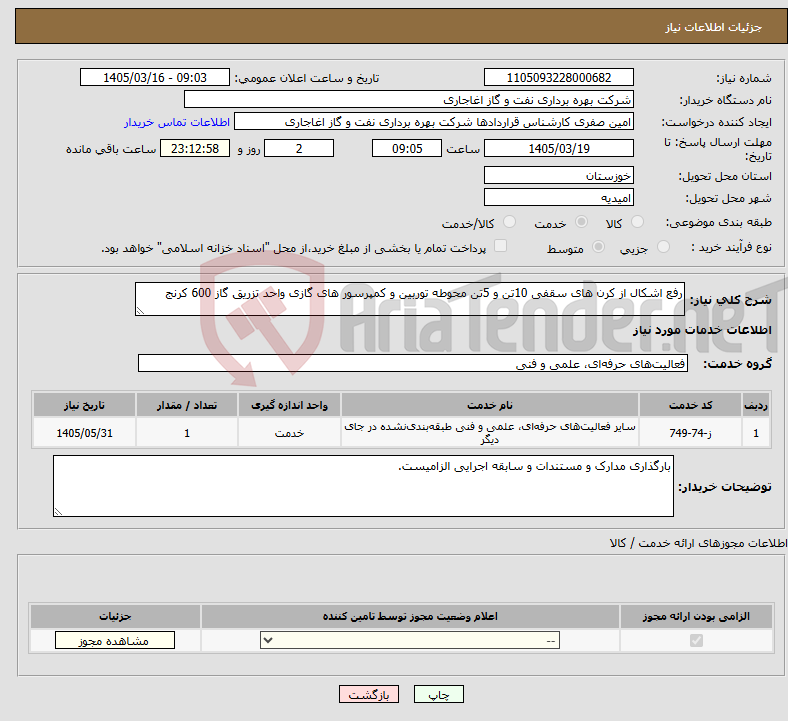The height and width of the screenshot is (721, 788).
Task: Select the متوسط purchase type radio
Action: 598,247
